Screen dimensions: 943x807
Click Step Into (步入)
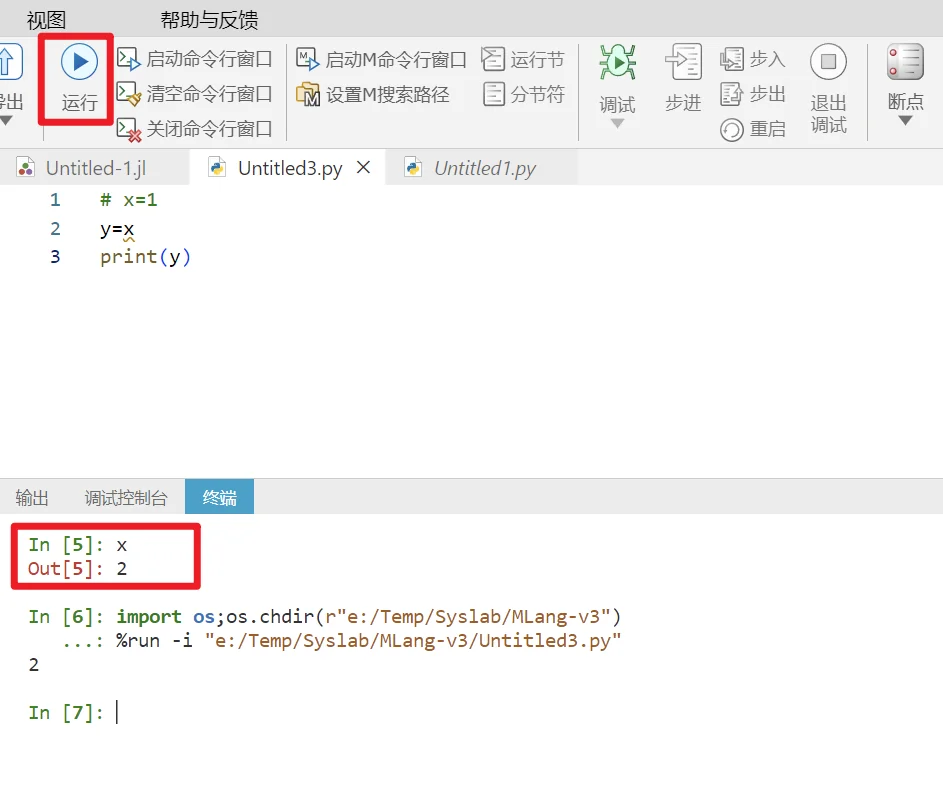[752, 59]
